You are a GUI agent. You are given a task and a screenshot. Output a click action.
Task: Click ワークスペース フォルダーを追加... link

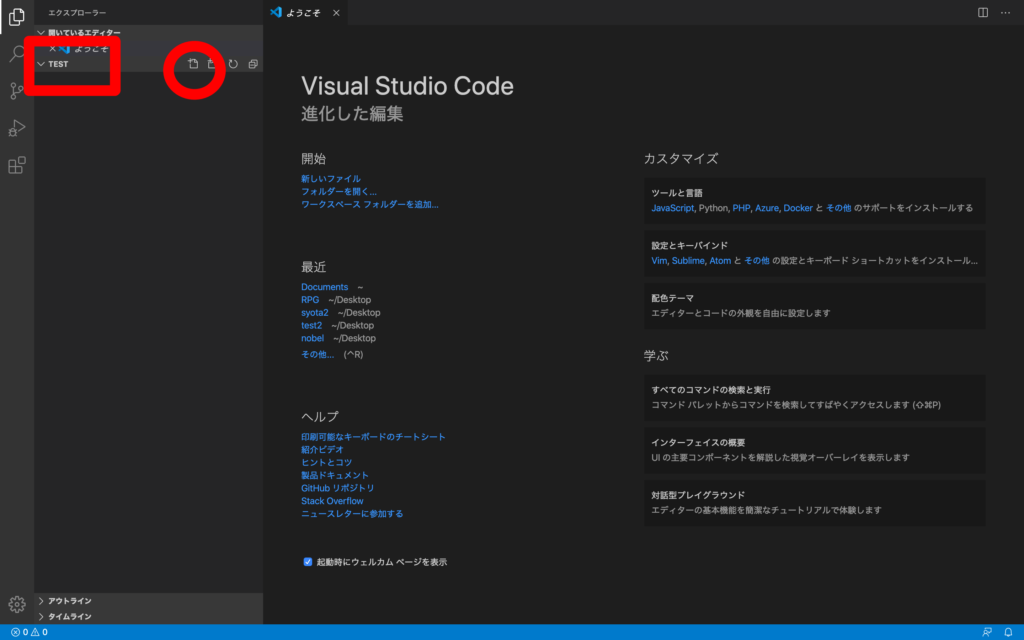click(370, 204)
